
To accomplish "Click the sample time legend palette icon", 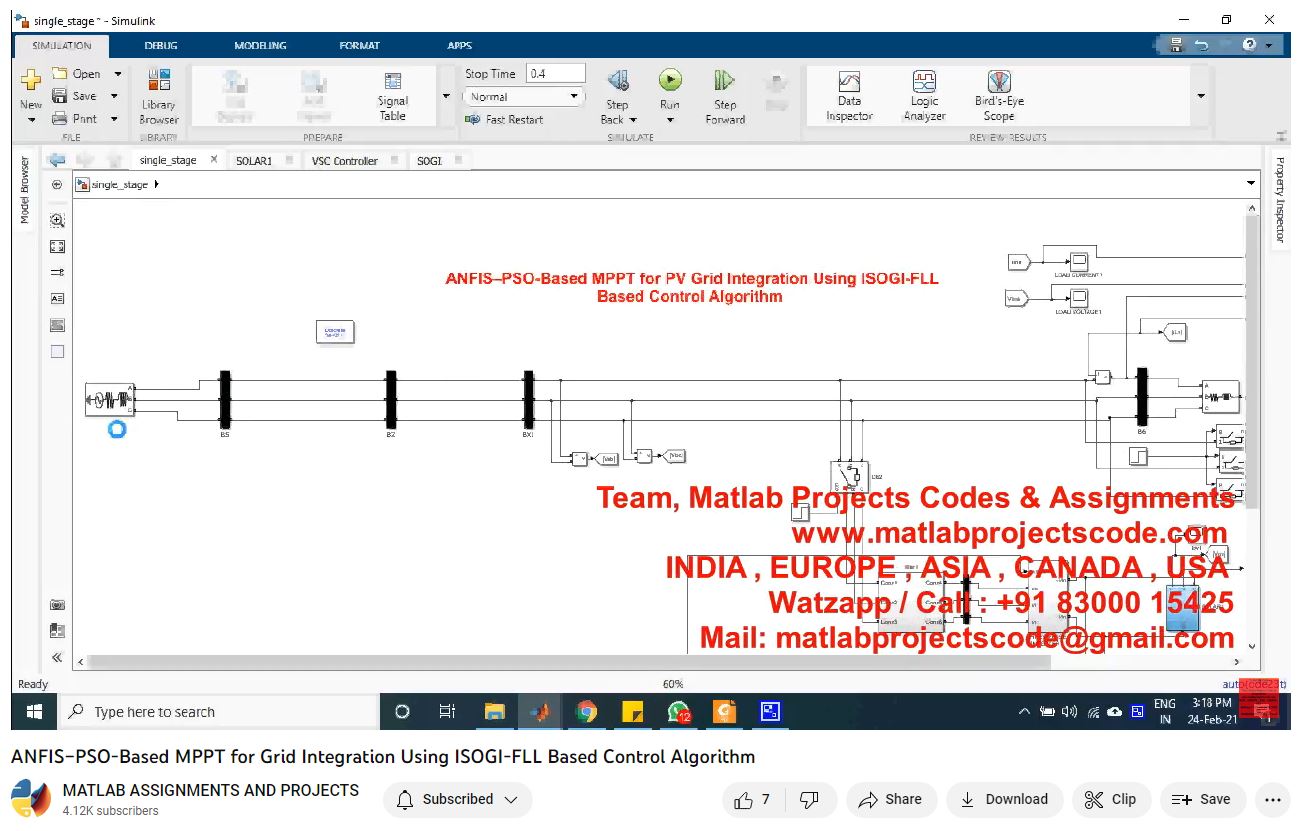I will coord(57,272).
